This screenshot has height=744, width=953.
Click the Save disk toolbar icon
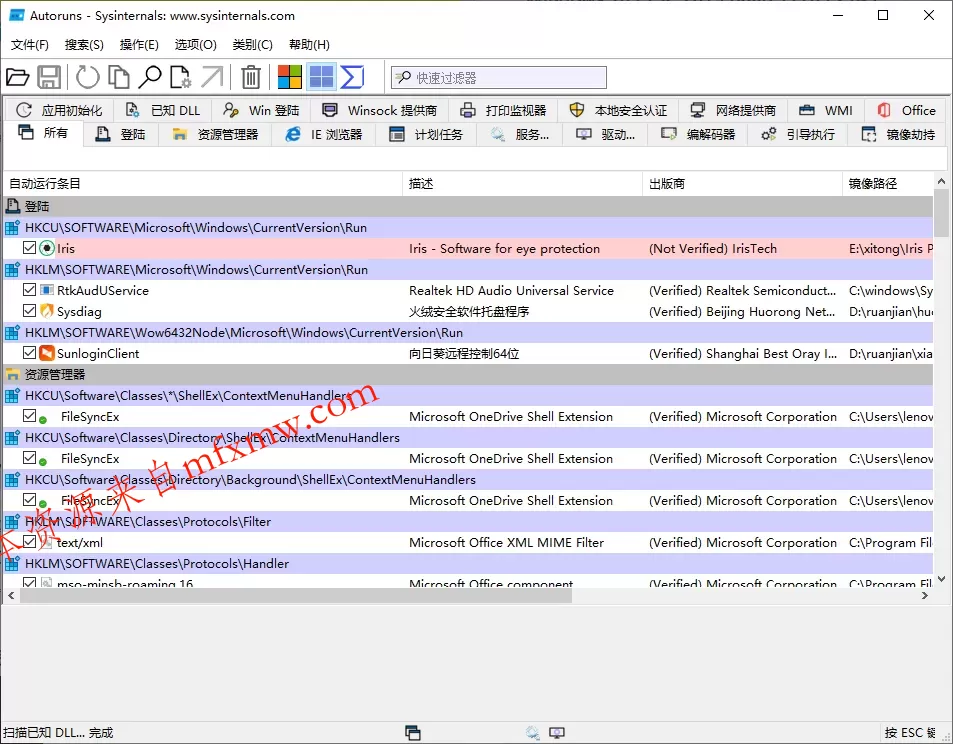pos(49,77)
